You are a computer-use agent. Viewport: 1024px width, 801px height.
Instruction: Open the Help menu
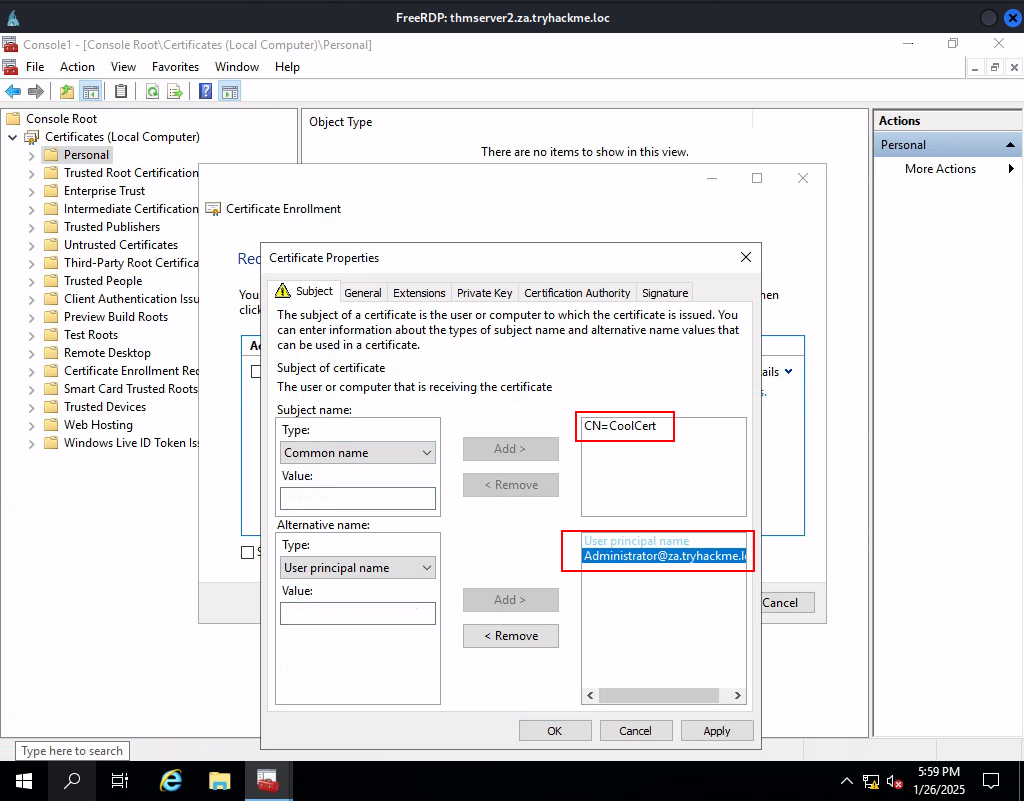(x=287, y=67)
